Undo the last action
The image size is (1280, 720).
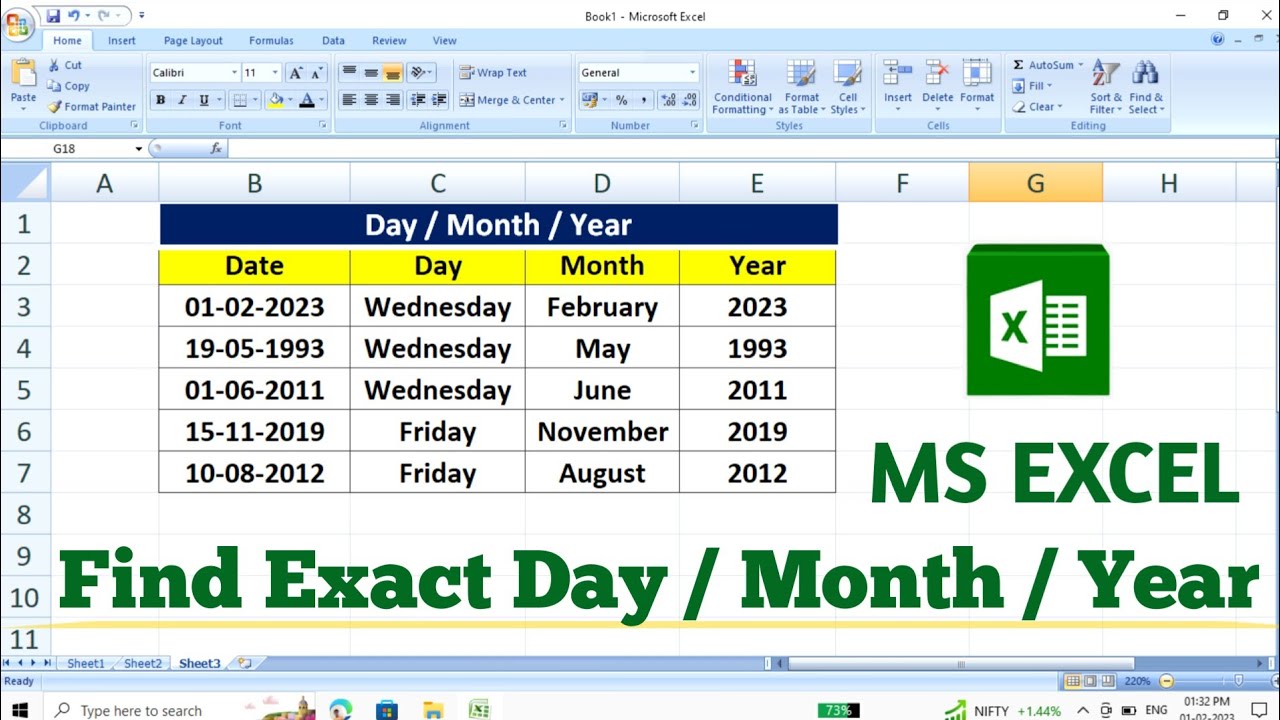point(74,16)
